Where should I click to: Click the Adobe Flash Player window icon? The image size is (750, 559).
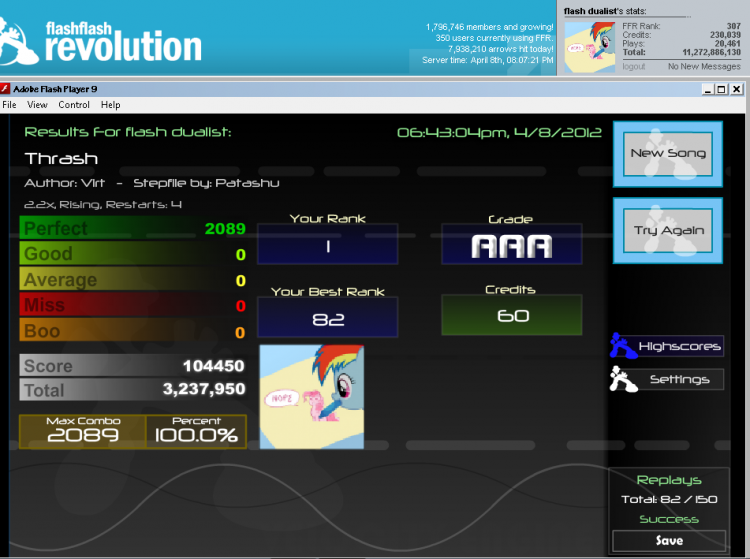pyautogui.click(x=4, y=88)
